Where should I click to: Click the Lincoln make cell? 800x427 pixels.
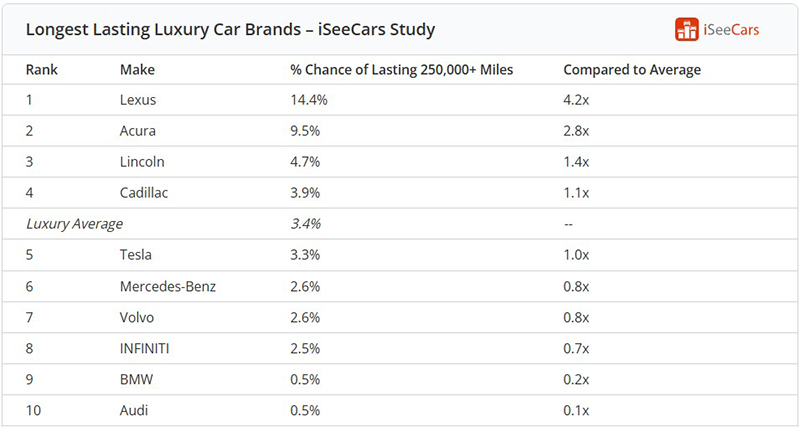pyautogui.click(x=142, y=162)
